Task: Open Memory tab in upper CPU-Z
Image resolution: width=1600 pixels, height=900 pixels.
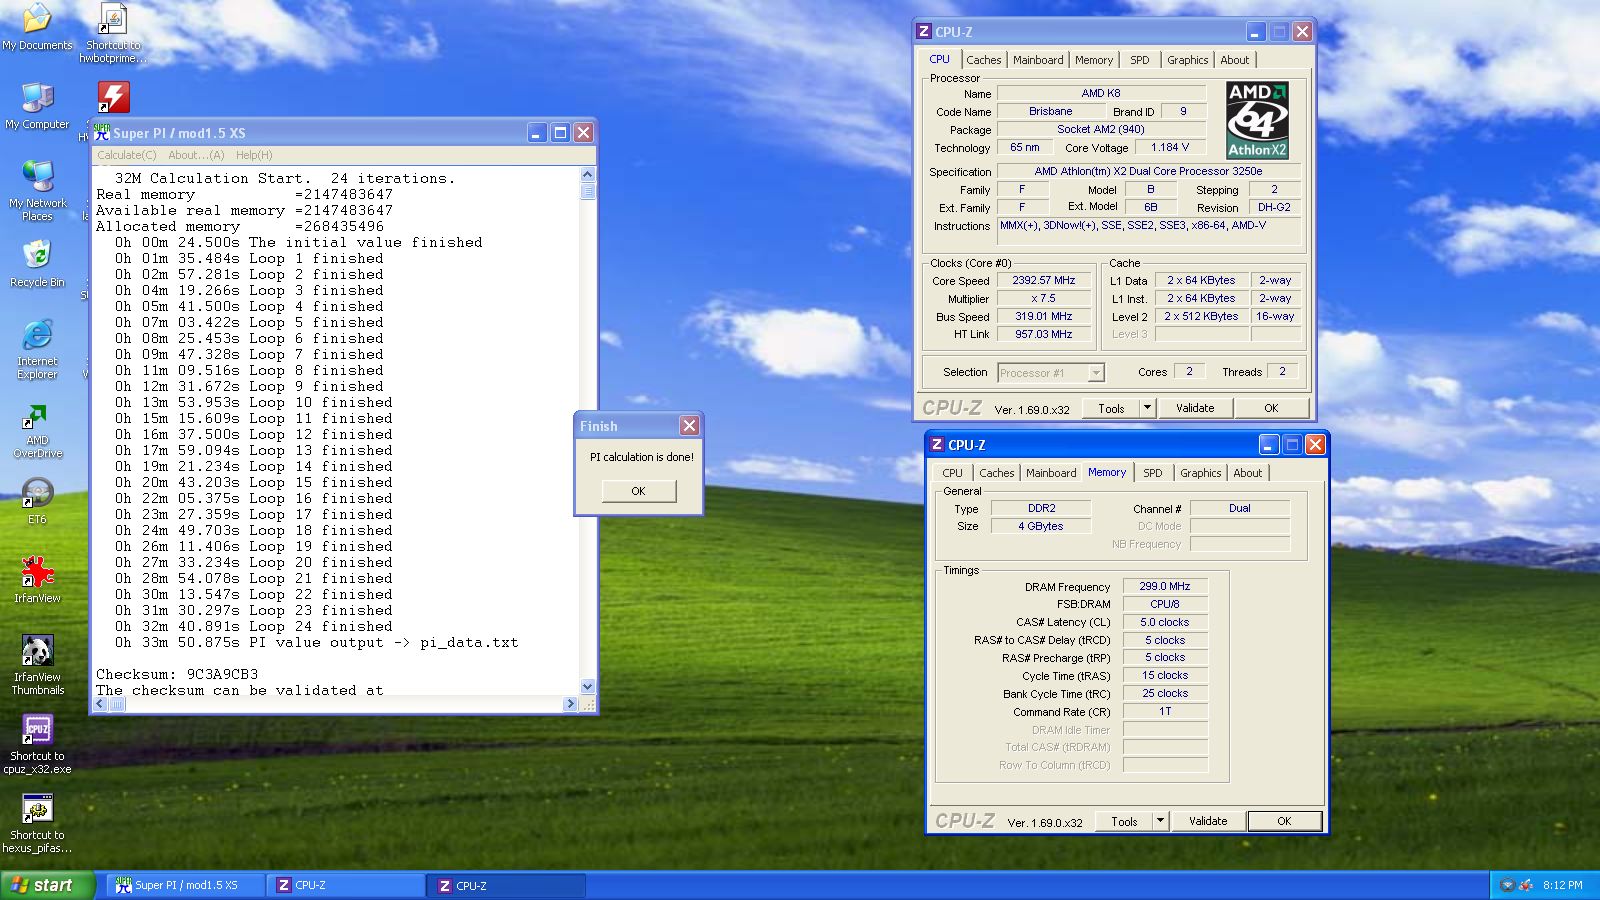Action: pyautogui.click(x=1094, y=60)
